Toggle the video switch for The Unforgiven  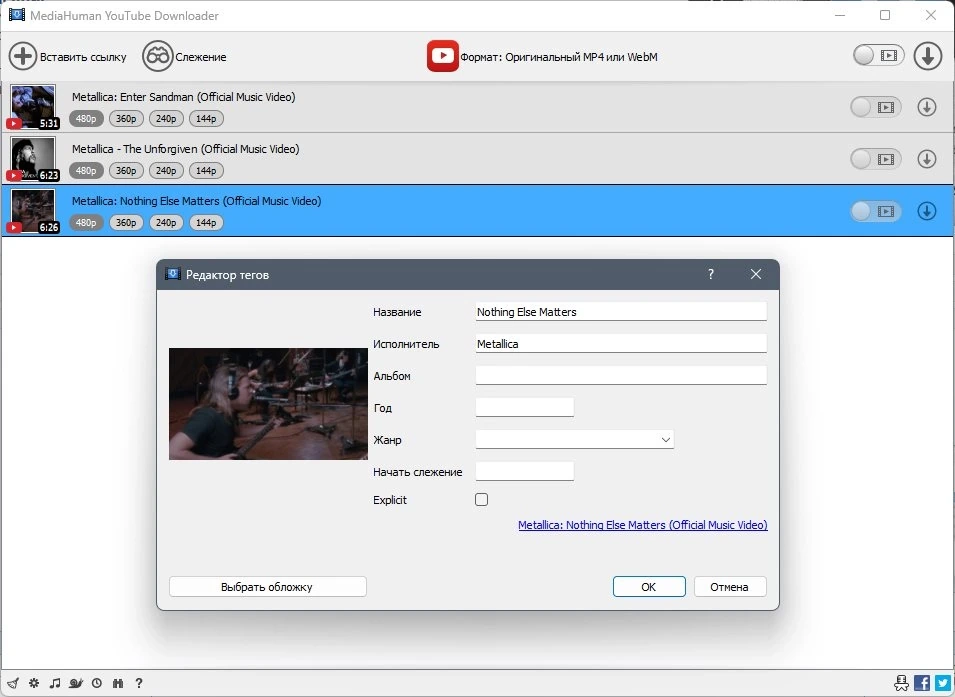[x=876, y=159]
